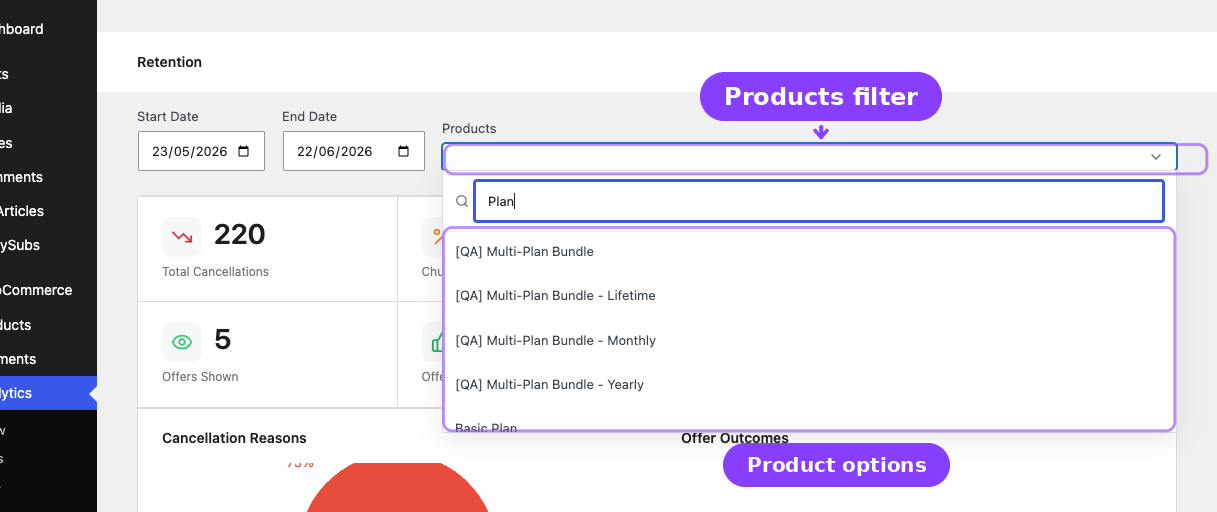Open the Start Date calendar picker icon

point(244,152)
